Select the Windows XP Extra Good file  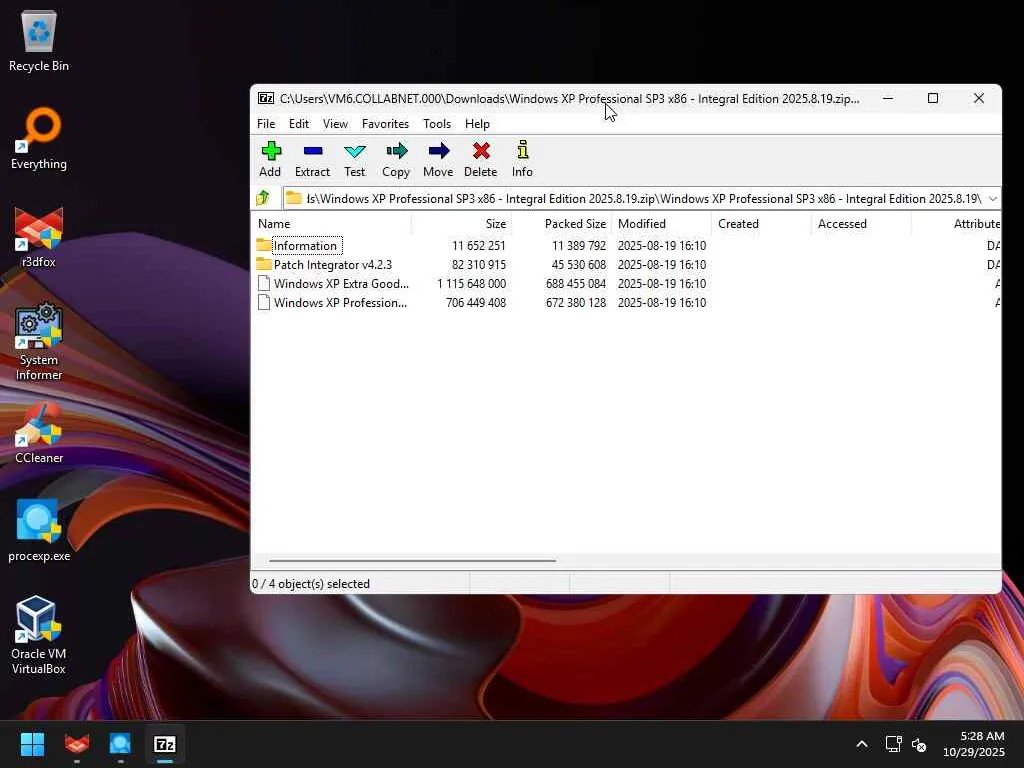340,284
